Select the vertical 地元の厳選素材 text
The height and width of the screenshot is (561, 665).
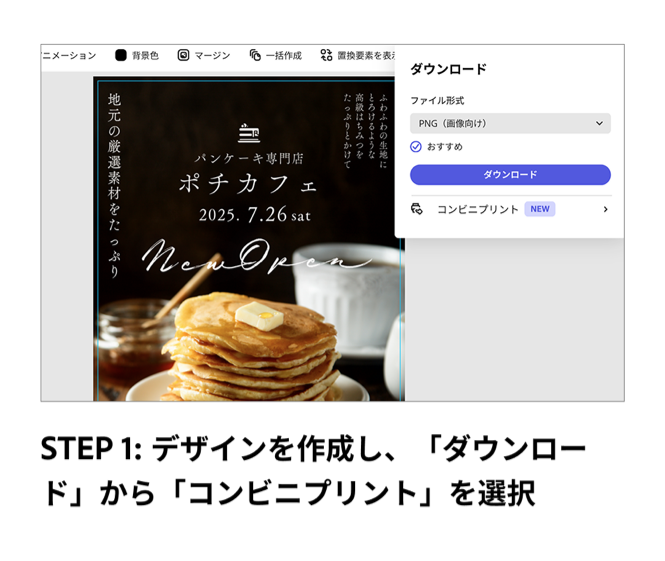[x=114, y=185]
